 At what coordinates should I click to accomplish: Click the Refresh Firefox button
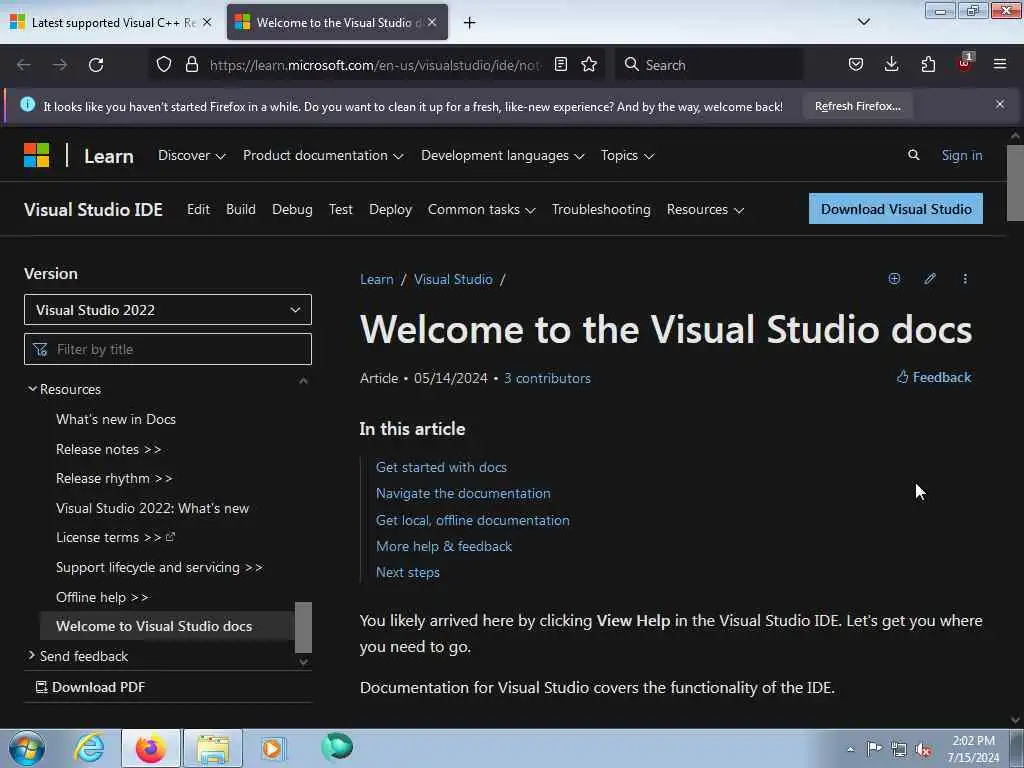pos(857,106)
